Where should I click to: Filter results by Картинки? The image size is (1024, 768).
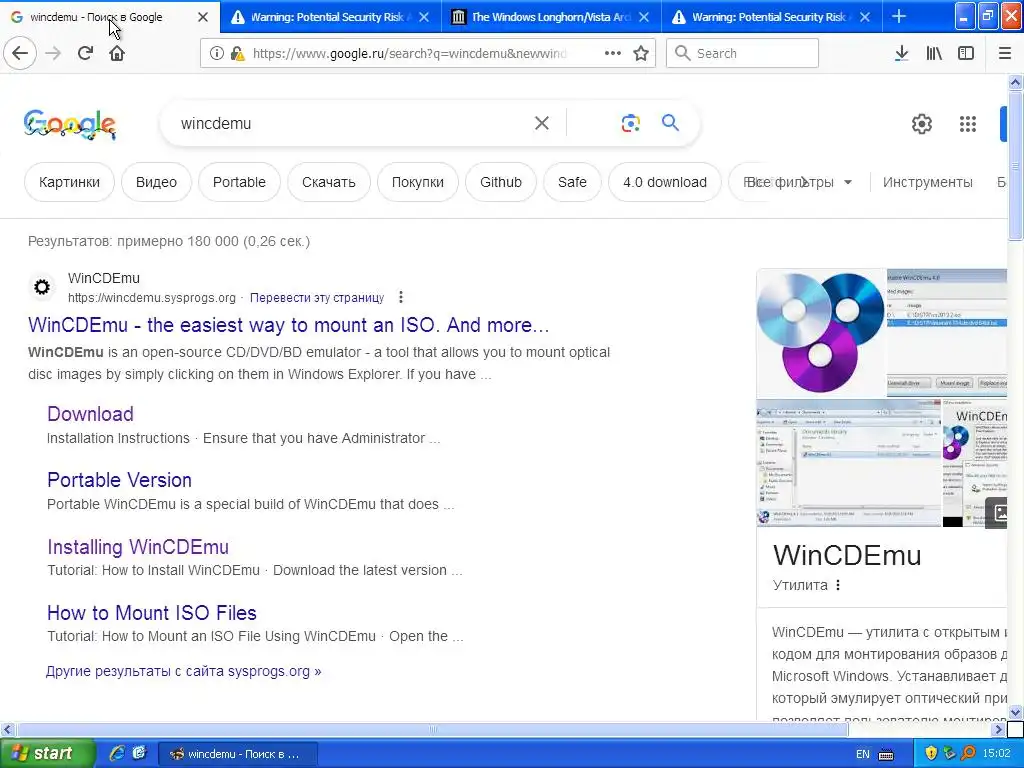click(69, 182)
